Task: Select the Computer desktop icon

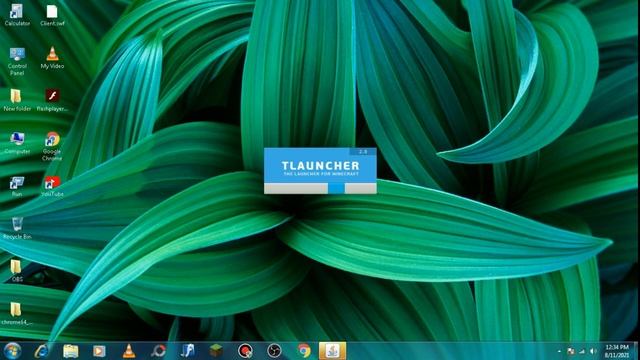Action: (x=17, y=143)
